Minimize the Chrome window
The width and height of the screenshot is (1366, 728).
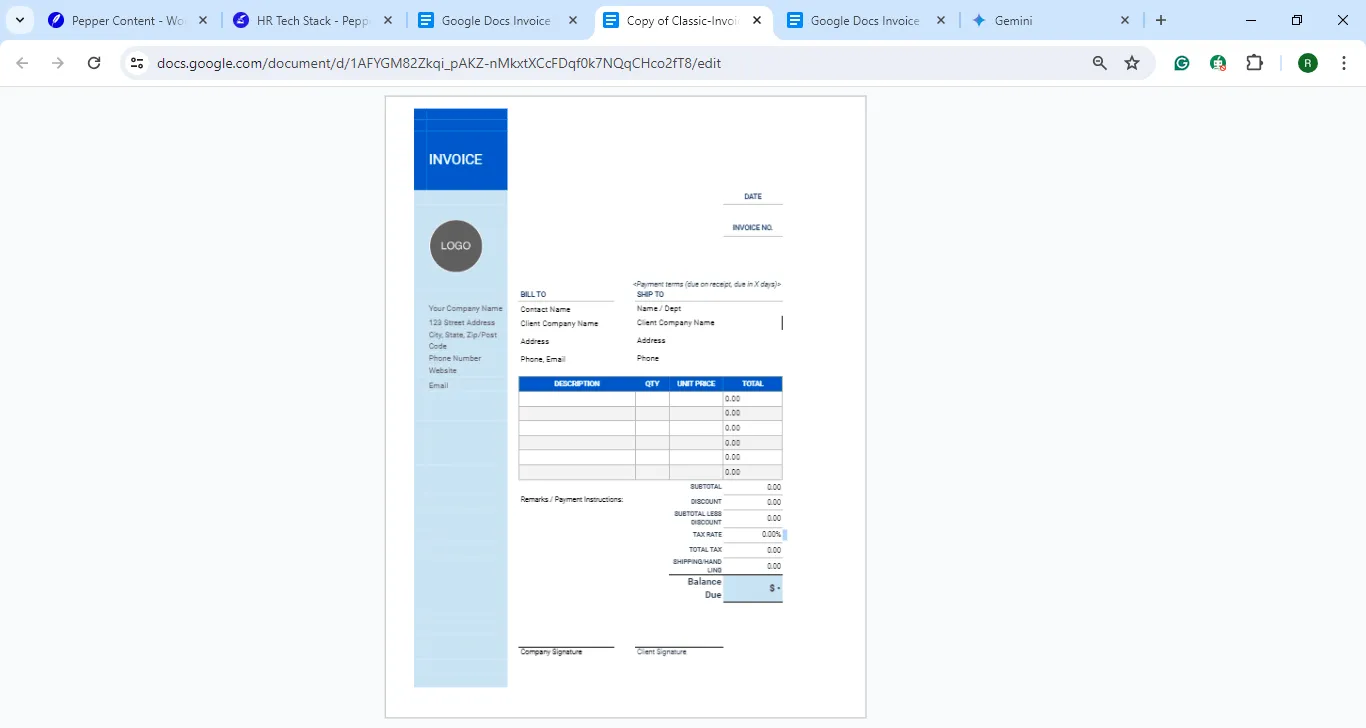tap(1251, 20)
